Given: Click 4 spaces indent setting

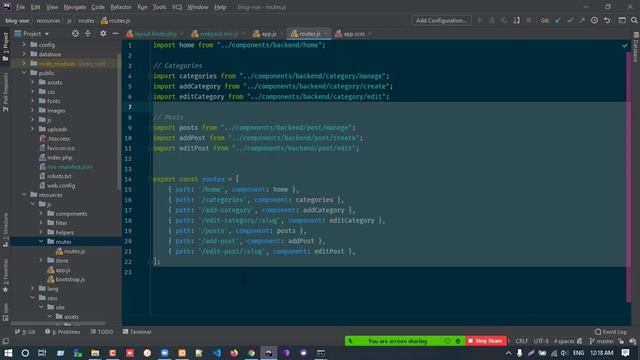Looking at the screenshot, I should pos(564,341).
